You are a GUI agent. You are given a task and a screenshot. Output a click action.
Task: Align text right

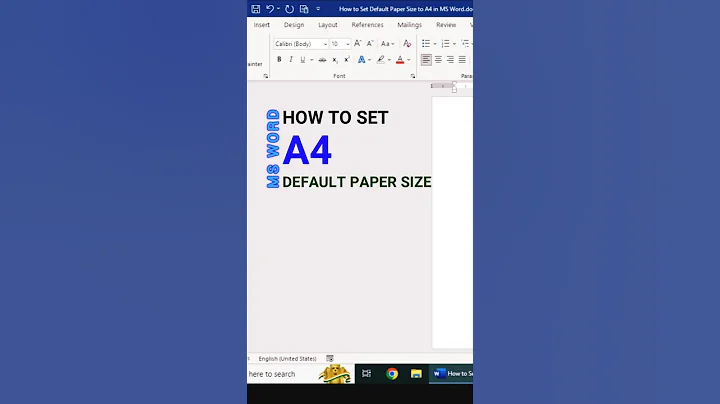[450, 60]
